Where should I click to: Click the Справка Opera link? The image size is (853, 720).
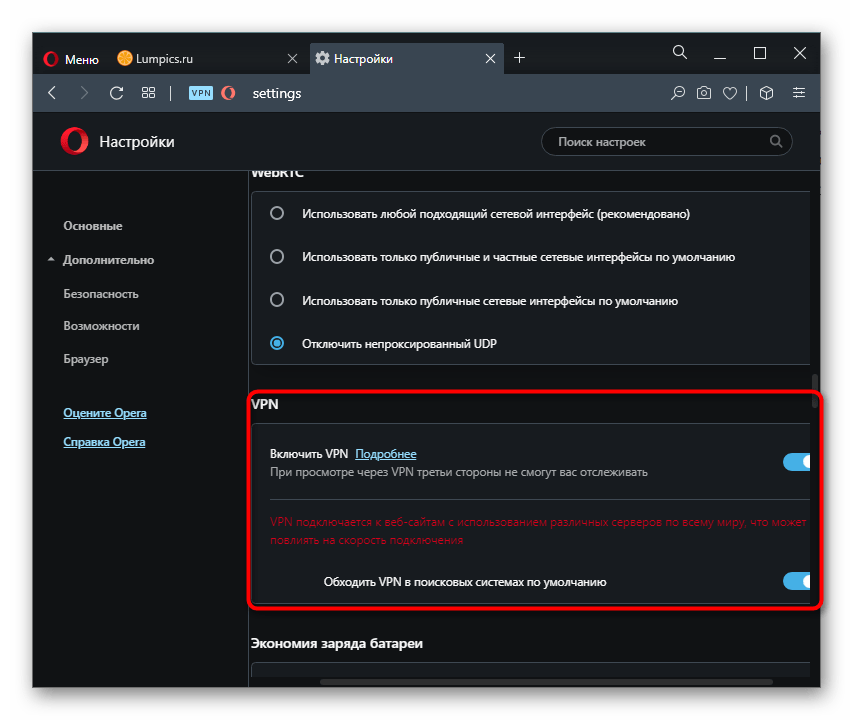click(x=104, y=442)
